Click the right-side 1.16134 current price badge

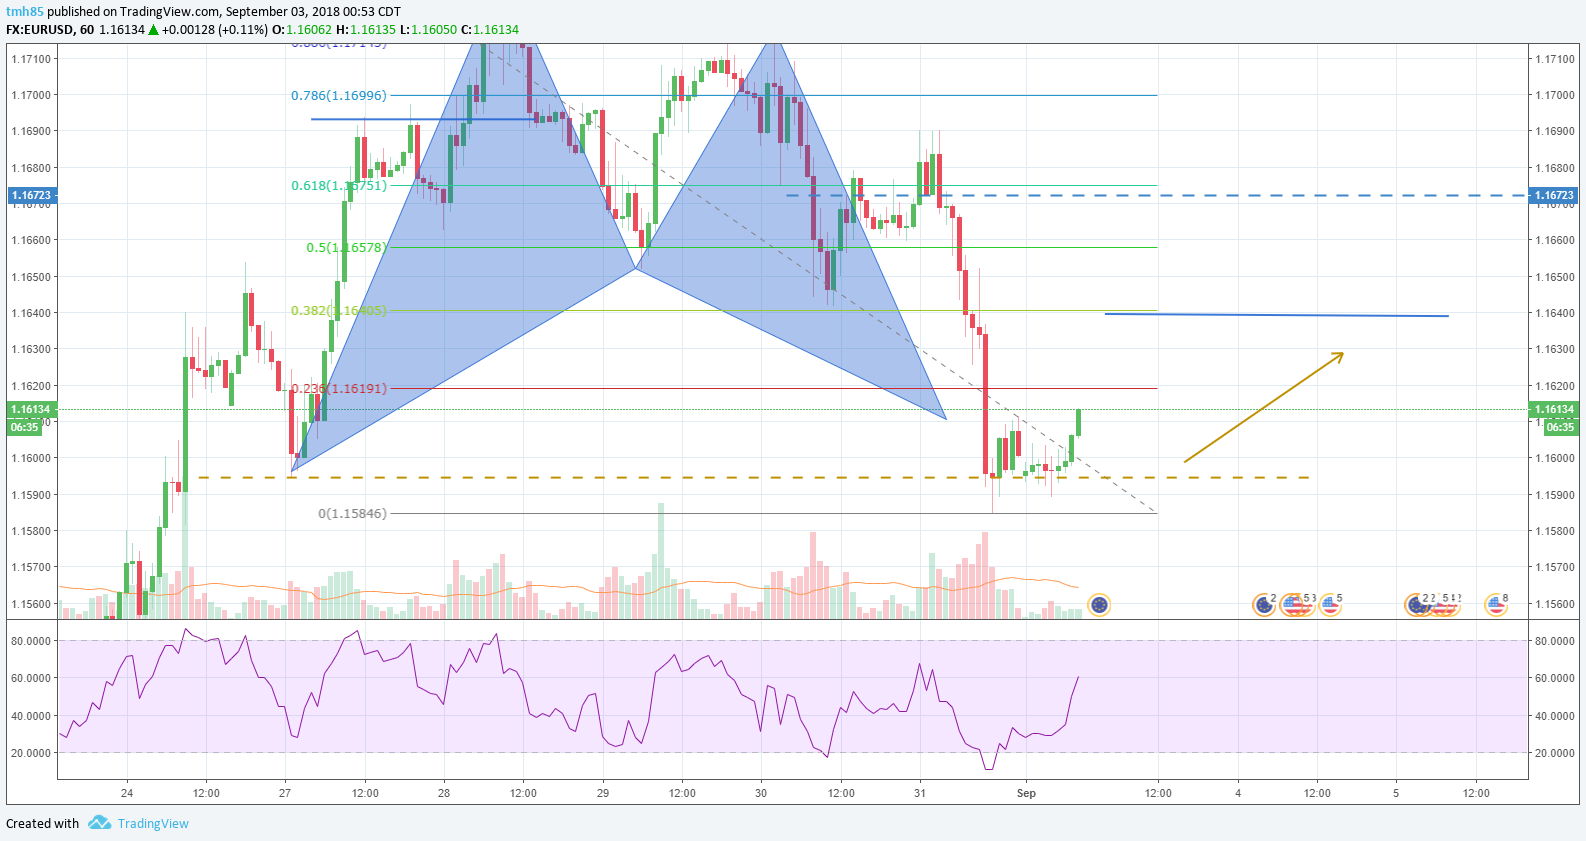pyautogui.click(x=1555, y=409)
